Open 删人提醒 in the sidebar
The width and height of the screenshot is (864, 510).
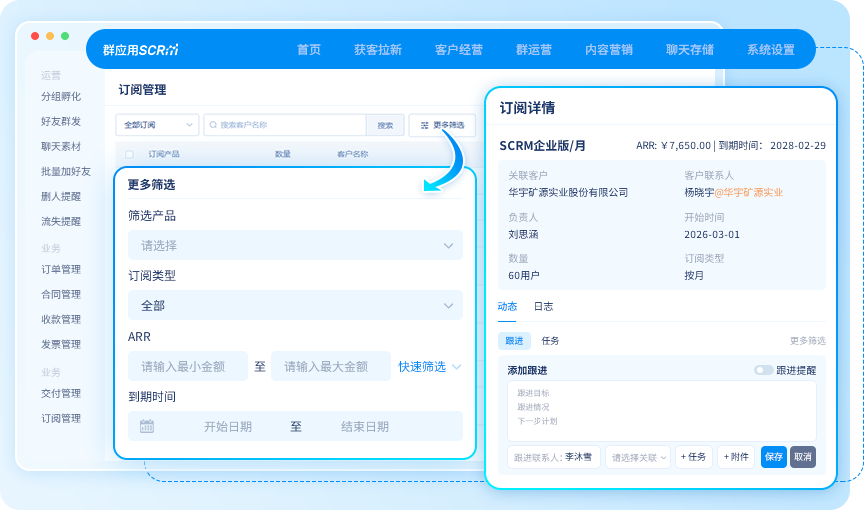tap(61, 196)
